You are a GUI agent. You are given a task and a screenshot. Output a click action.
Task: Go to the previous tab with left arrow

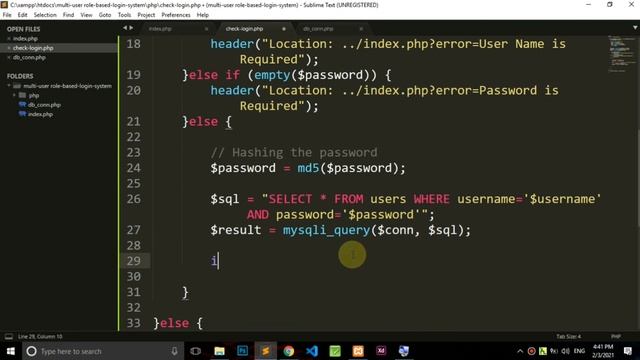pos(125,28)
